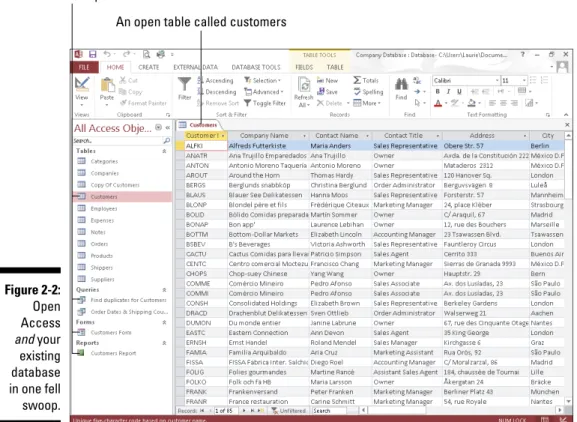Click the Undo arrow in quick access toolbar

coord(107,54)
